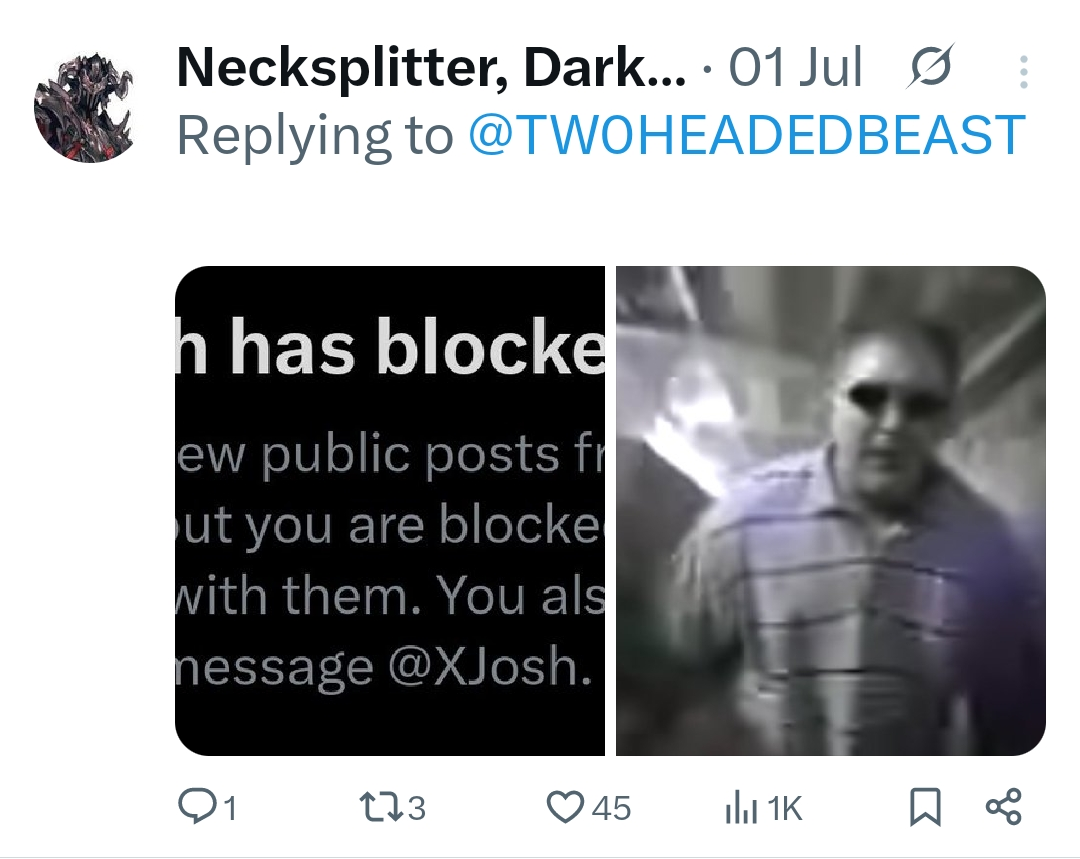Click the repost count 3
The height and width of the screenshot is (859, 1080).
click(x=417, y=808)
